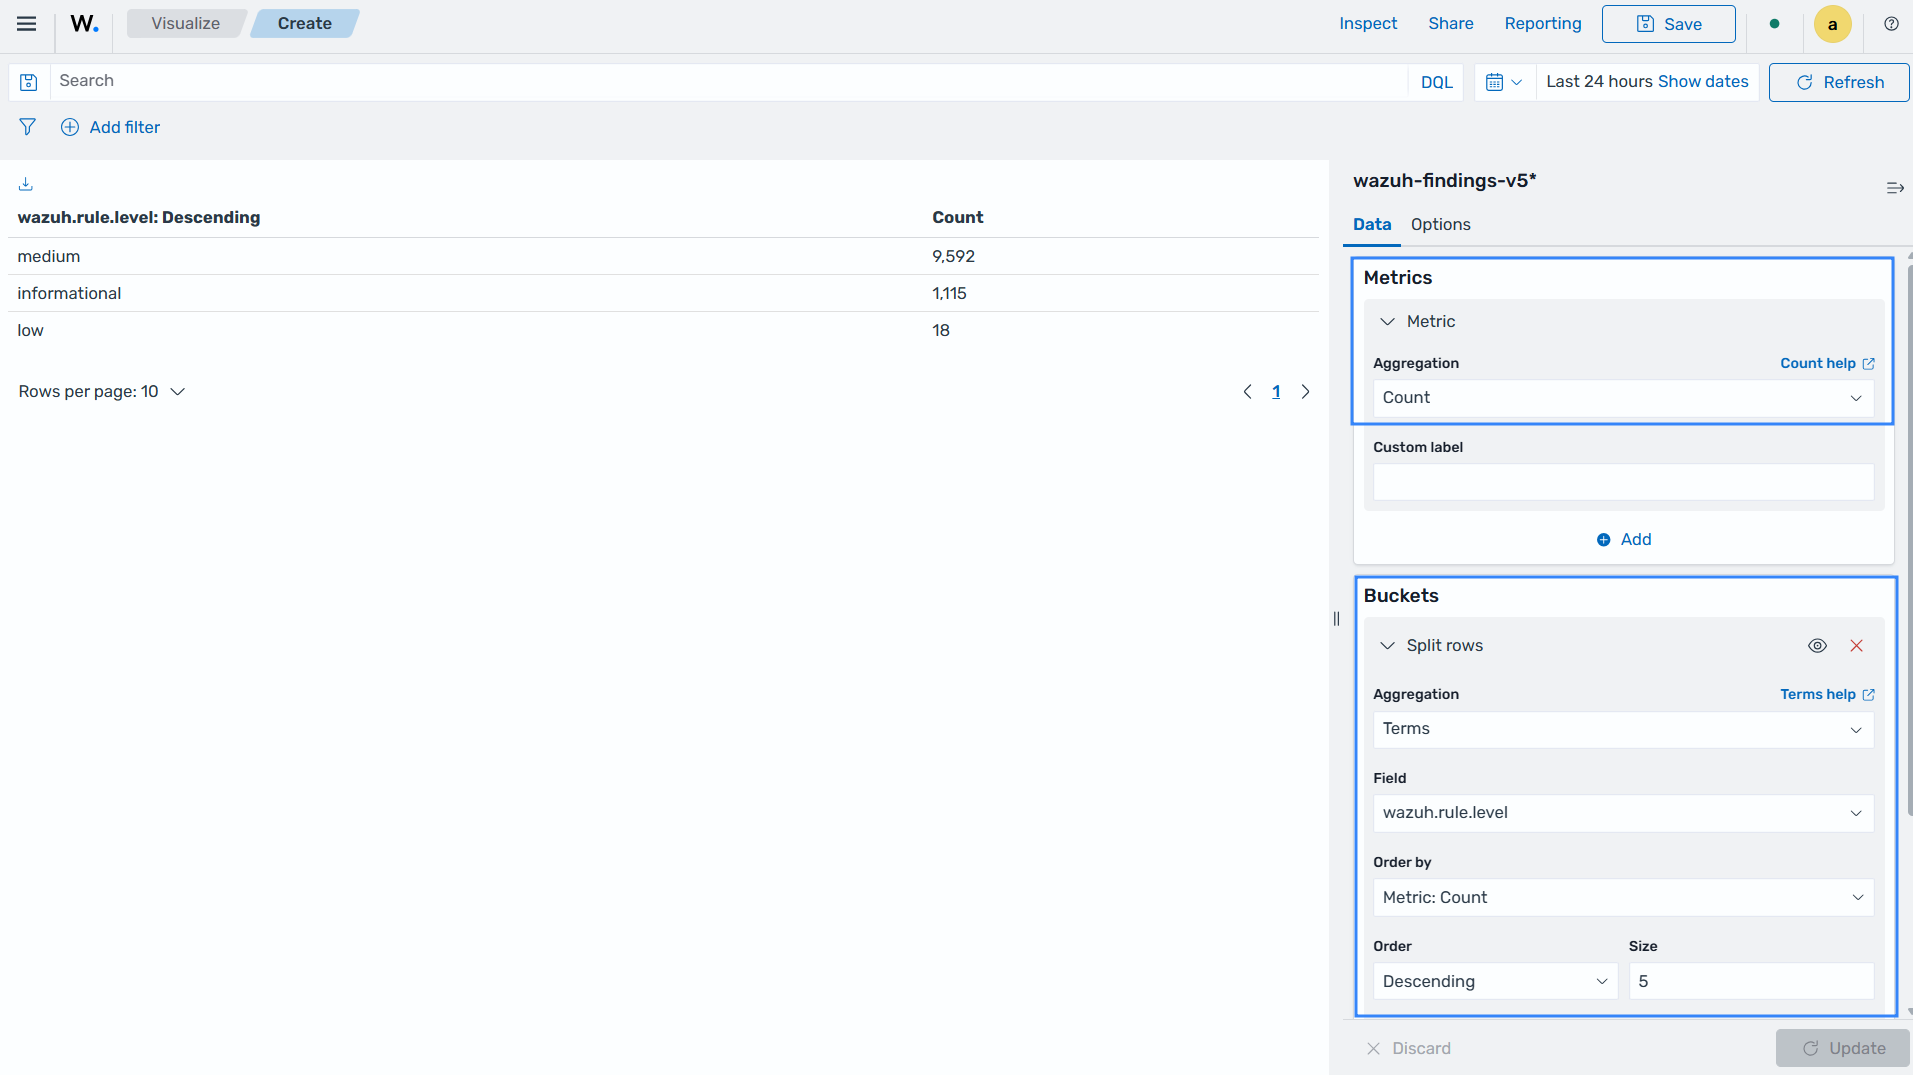Save the visualization
1913x1075 pixels.
click(1668, 24)
